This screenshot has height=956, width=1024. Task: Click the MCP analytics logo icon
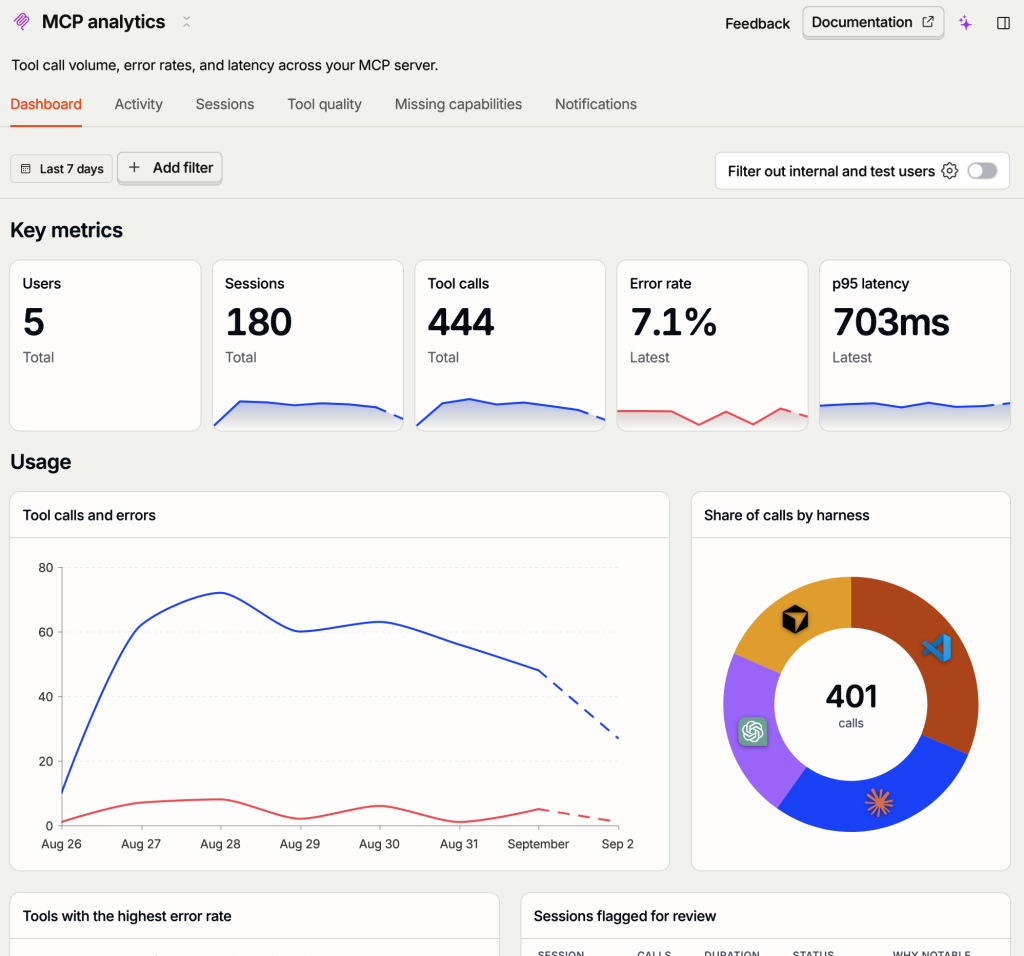[x=22, y=22]
